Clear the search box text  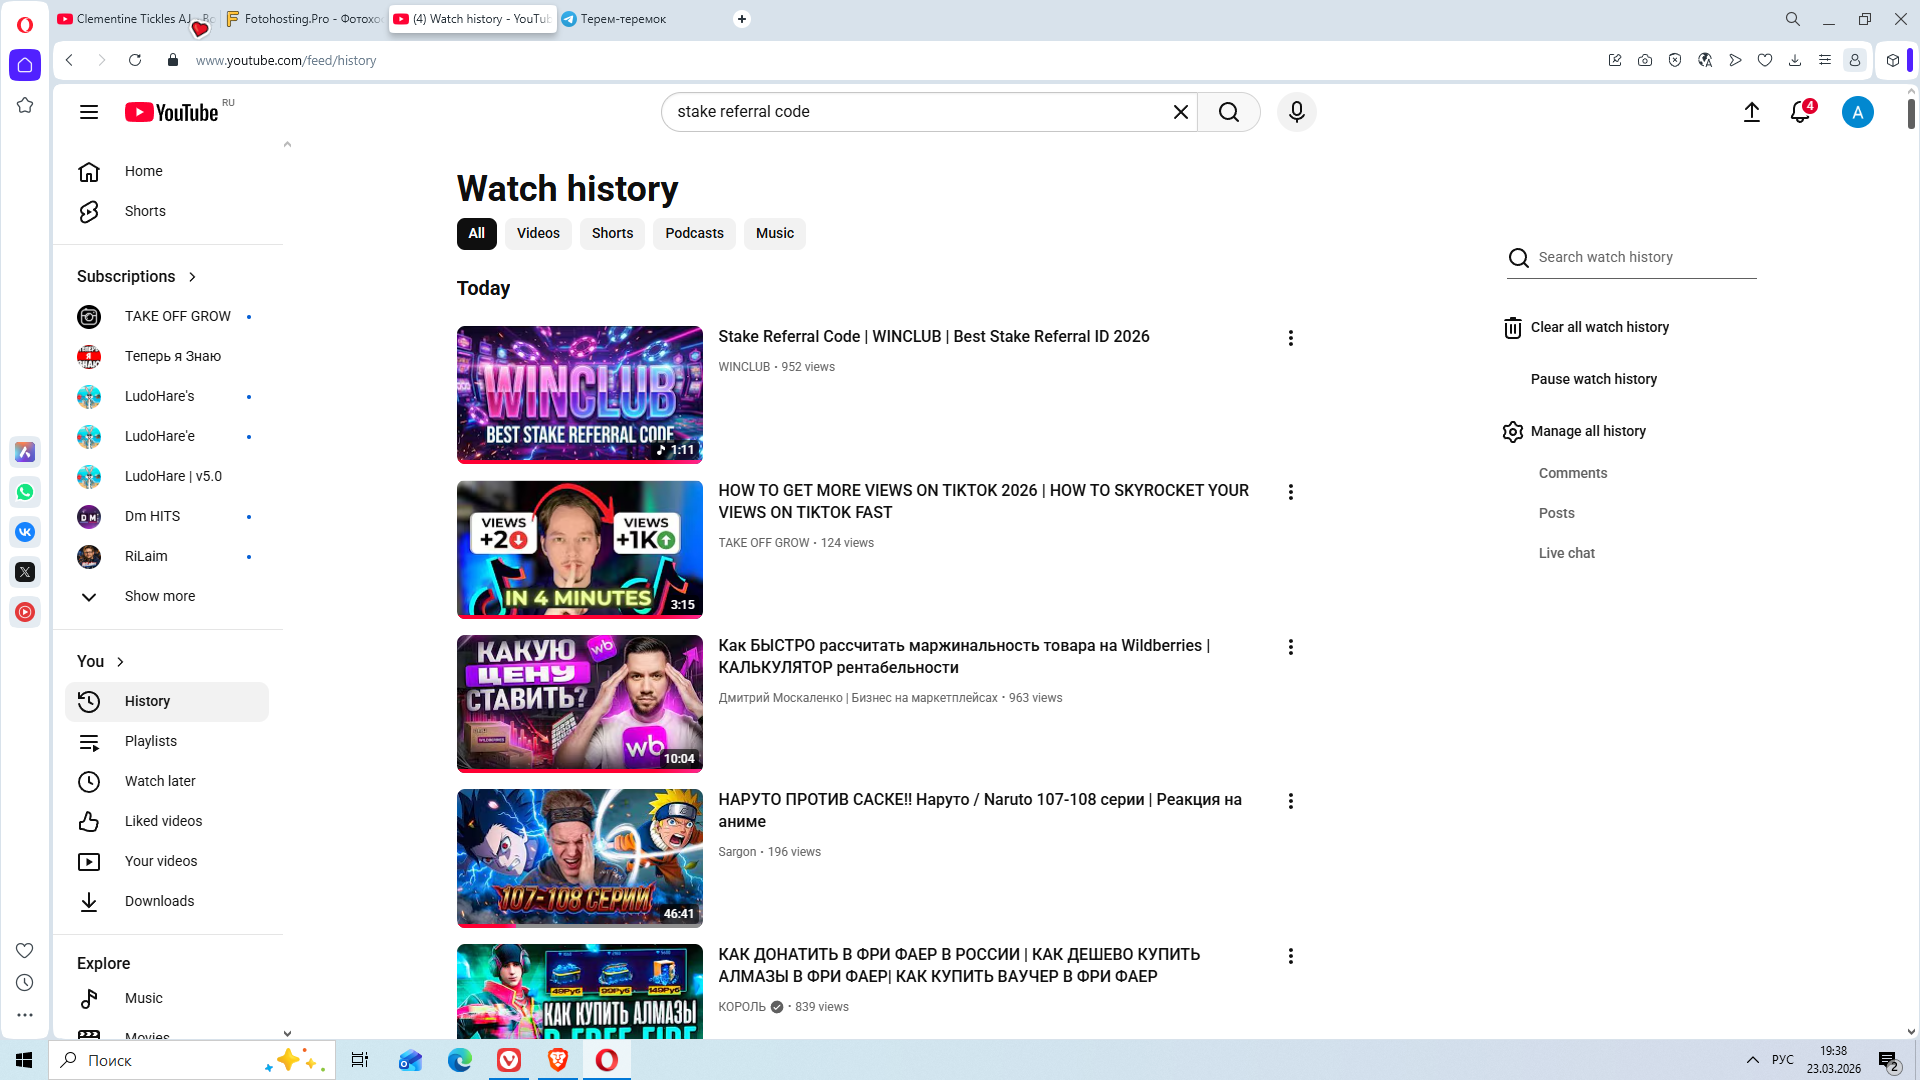point(1180,112)
